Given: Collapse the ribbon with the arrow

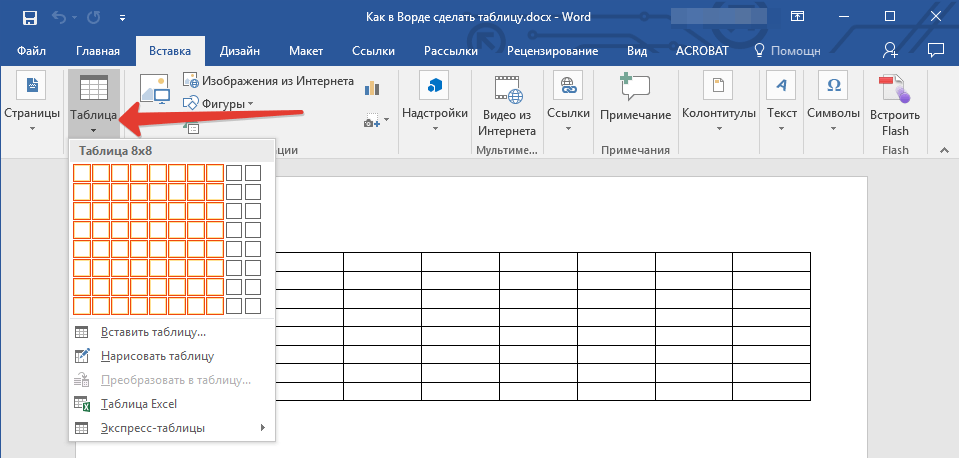Looking at the screenshot, I should 942,148.
